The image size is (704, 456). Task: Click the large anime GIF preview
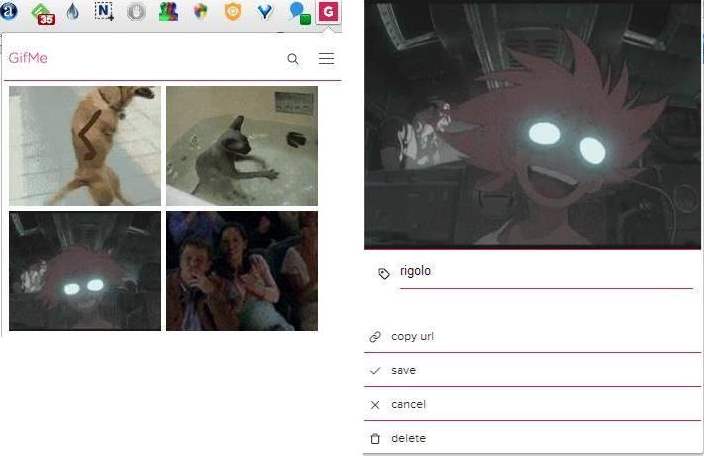click(532, 124)
